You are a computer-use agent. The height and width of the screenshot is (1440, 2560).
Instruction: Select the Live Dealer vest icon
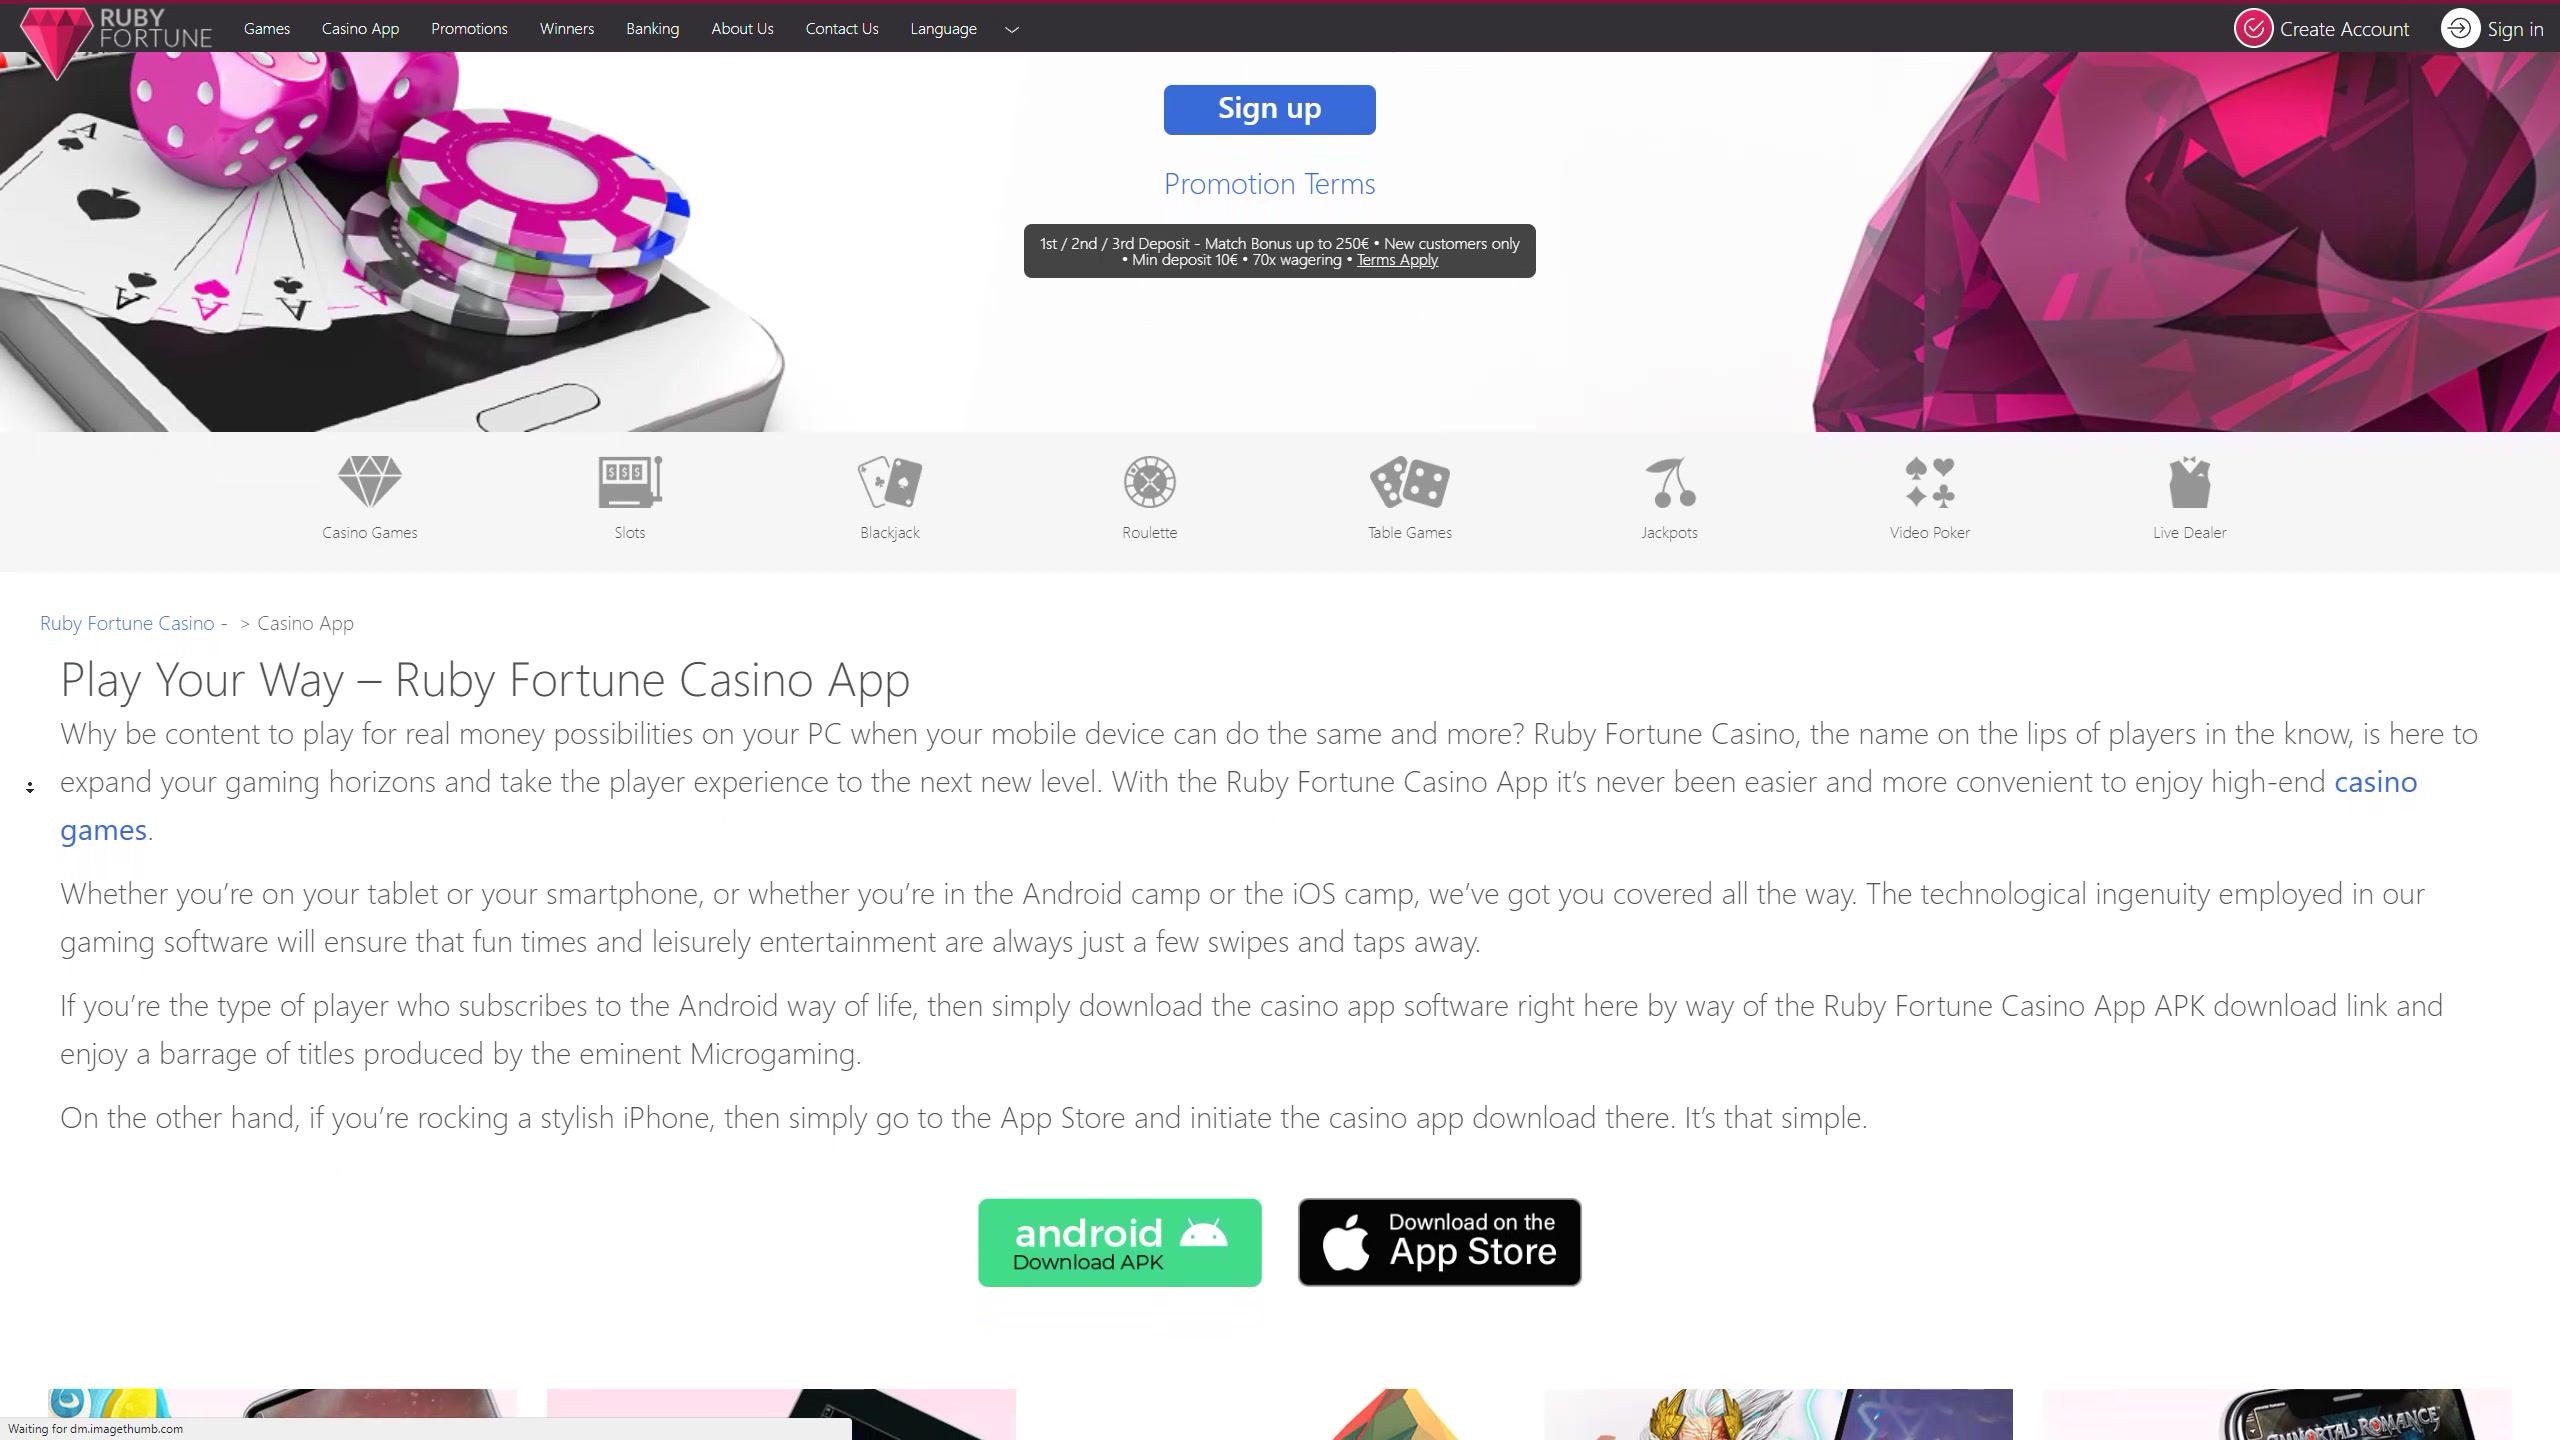2190,482
